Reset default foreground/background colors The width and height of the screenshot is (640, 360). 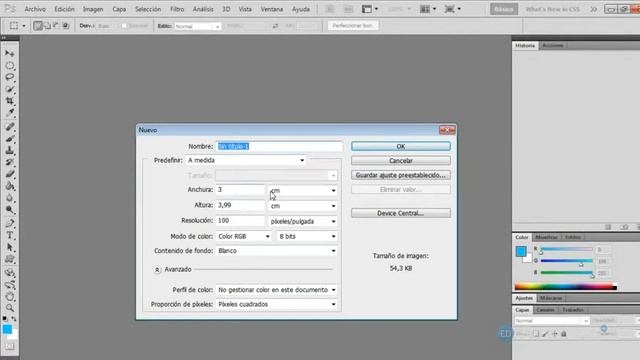(x=5, y=318)
